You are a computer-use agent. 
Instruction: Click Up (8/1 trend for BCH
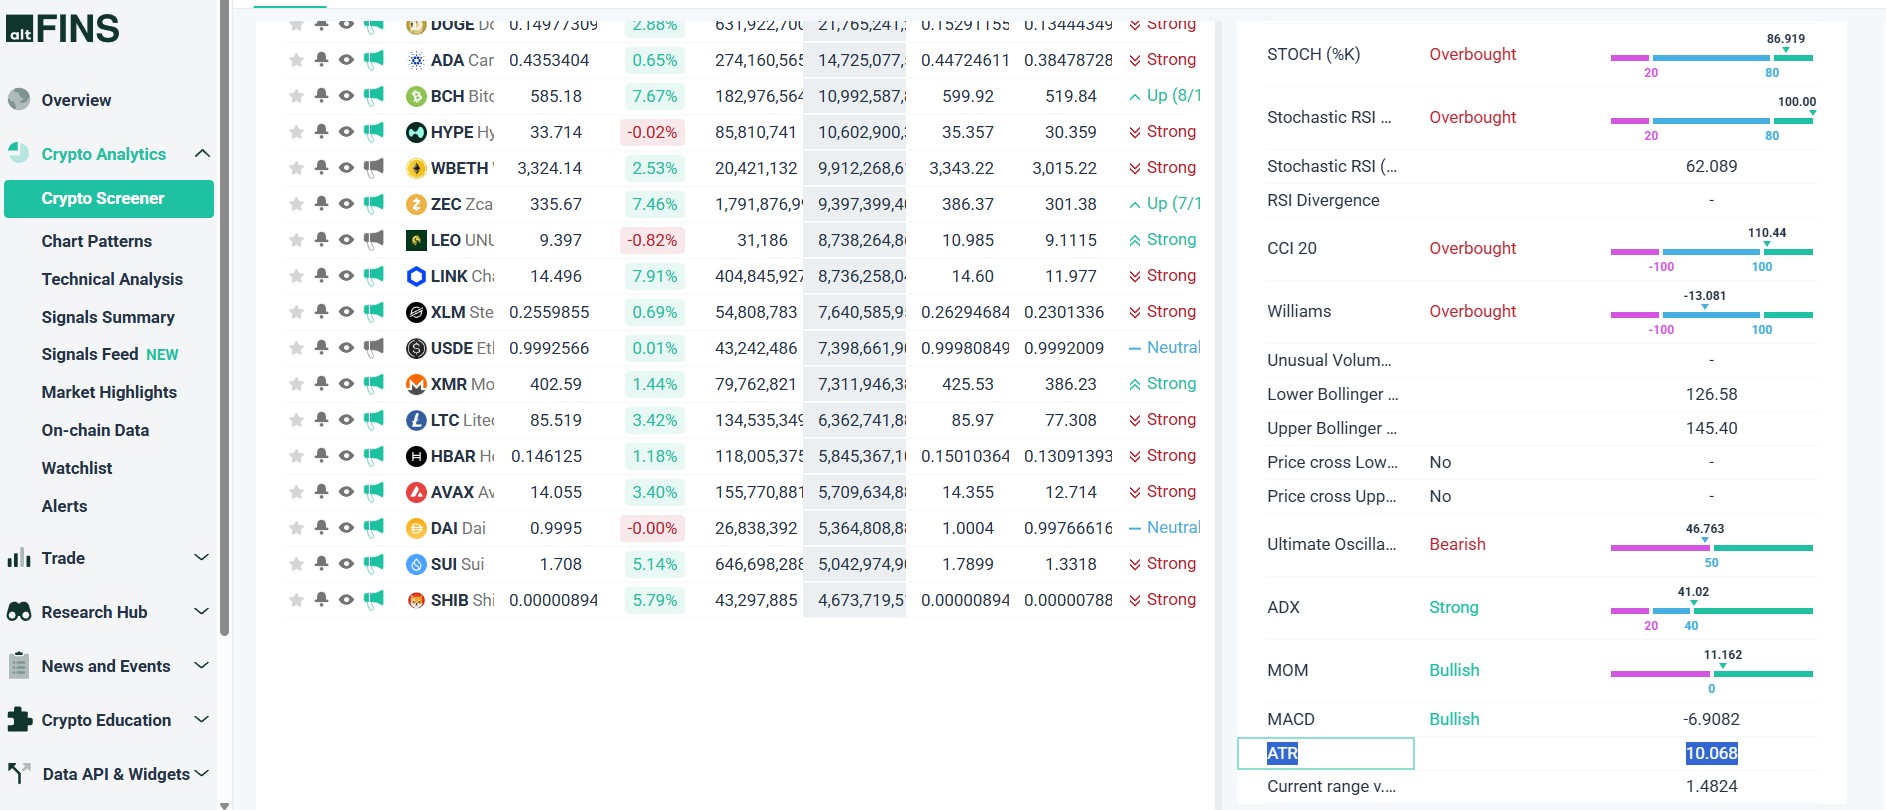tap(1165, 95)
